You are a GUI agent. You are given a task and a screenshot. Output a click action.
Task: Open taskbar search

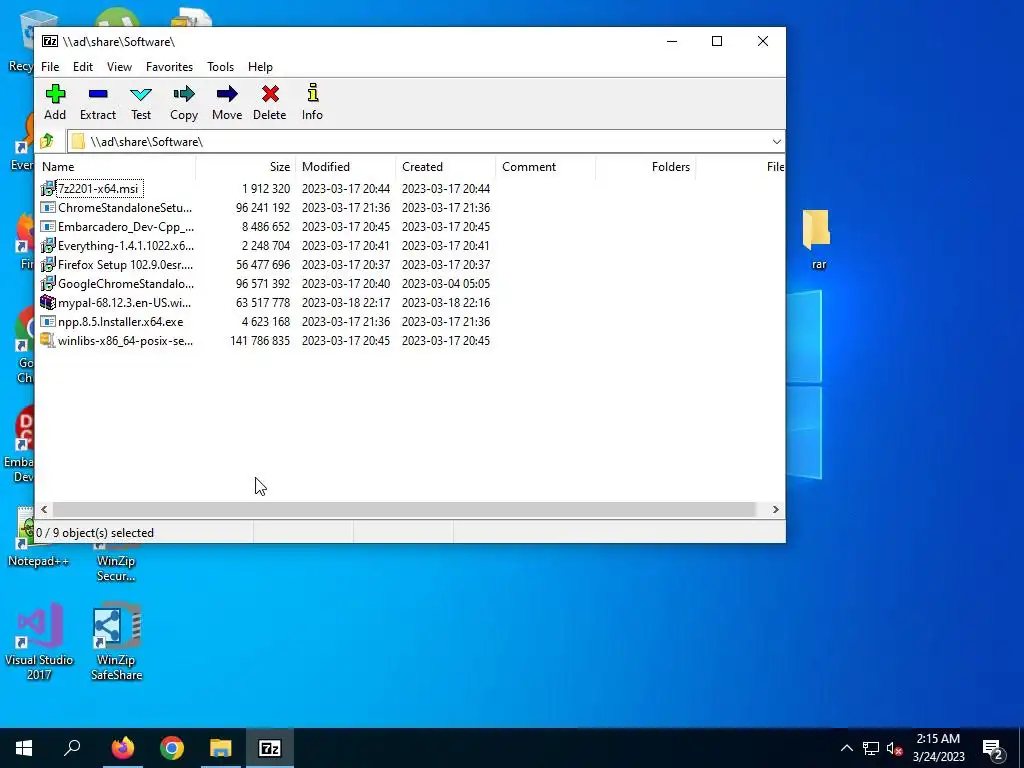tap(72, 748)
